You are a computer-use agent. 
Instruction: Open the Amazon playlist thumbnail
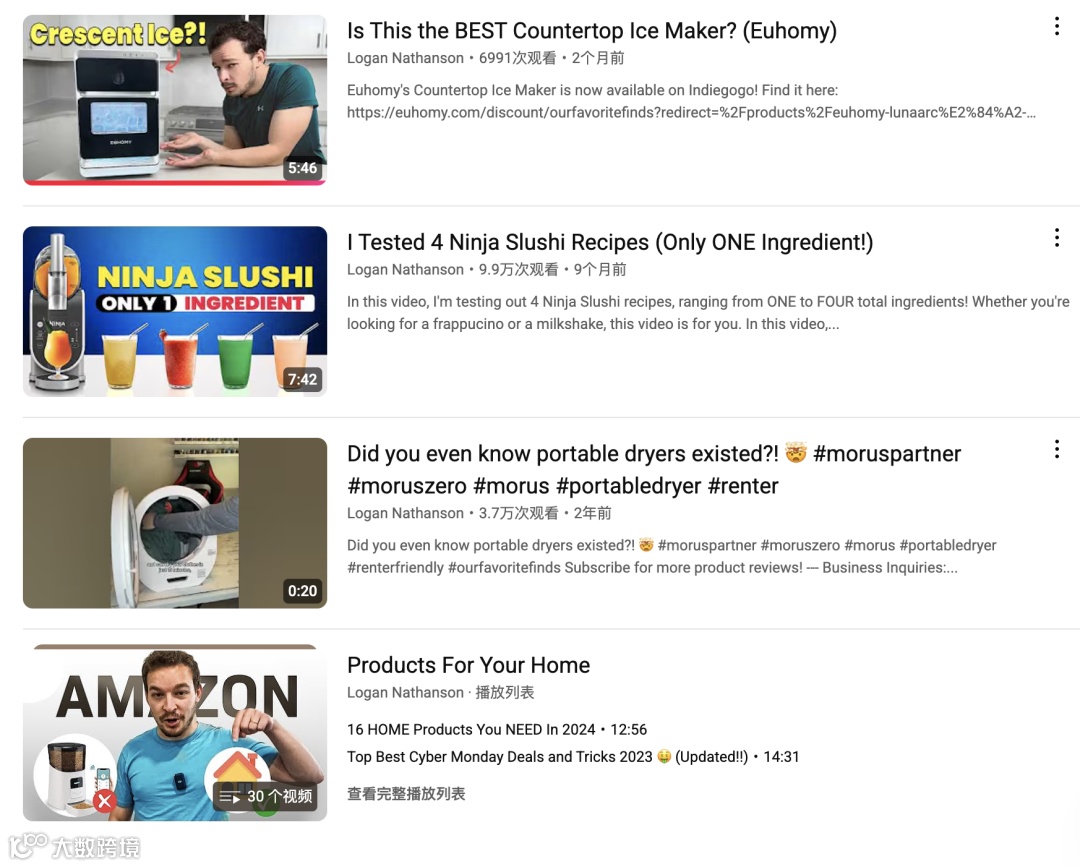coord(175,733)
